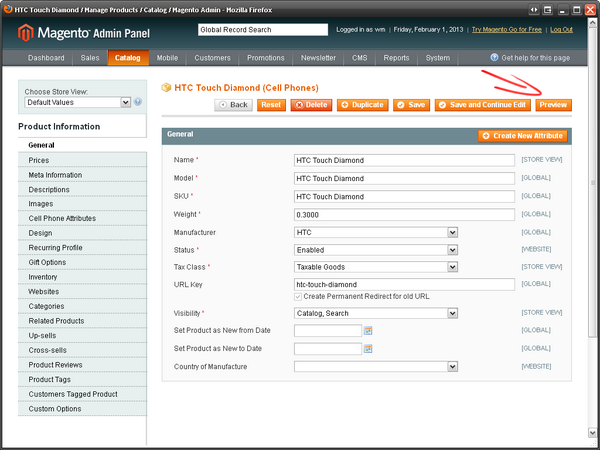Switch to the Descriptions tab
The height and width of the screenshot is (450, 600).
pyautogui.click(x=82, y=189)
